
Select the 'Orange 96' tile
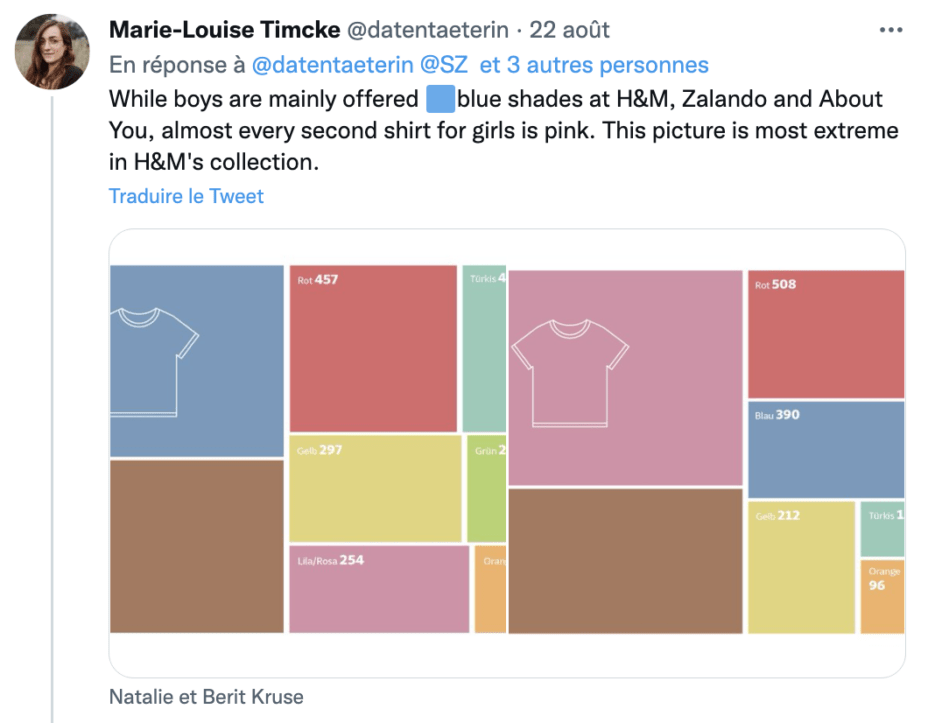(x=882, y=597)
